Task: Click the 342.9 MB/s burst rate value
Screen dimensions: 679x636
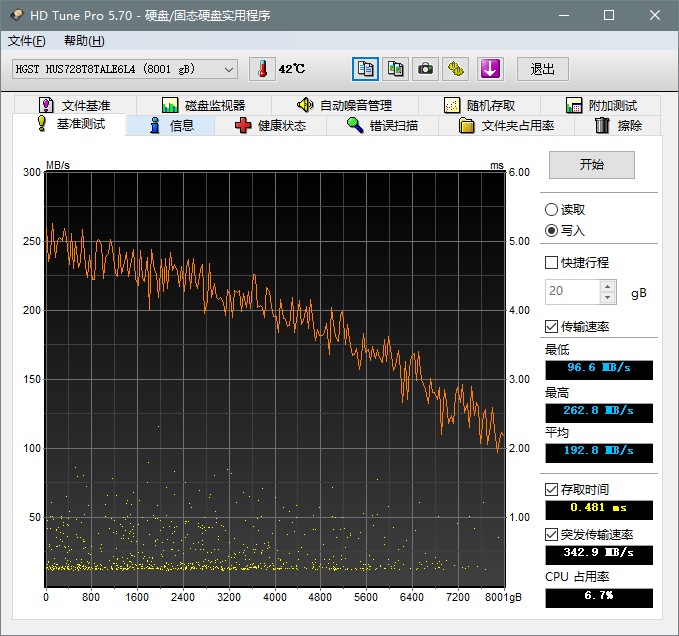Action: pyautogui.click(x=599, y=554)
